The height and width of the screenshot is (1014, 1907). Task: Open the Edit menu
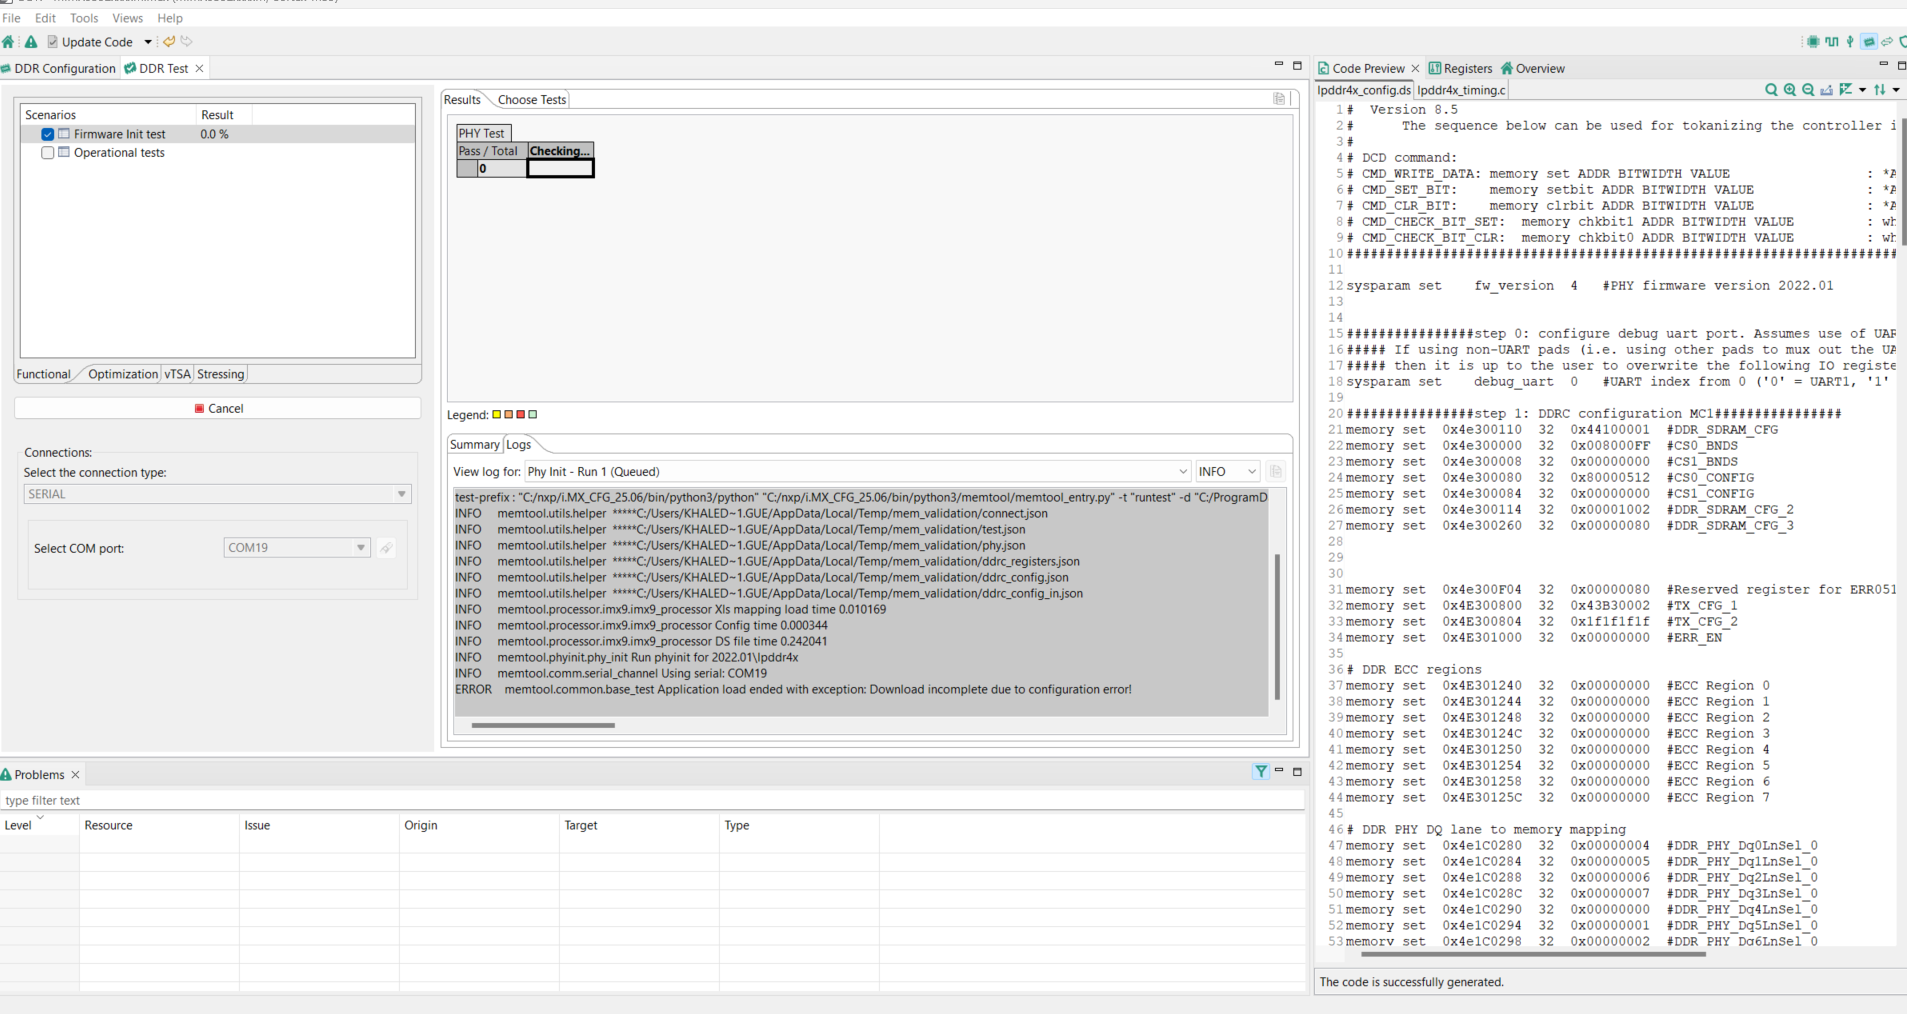click(46, 18)
